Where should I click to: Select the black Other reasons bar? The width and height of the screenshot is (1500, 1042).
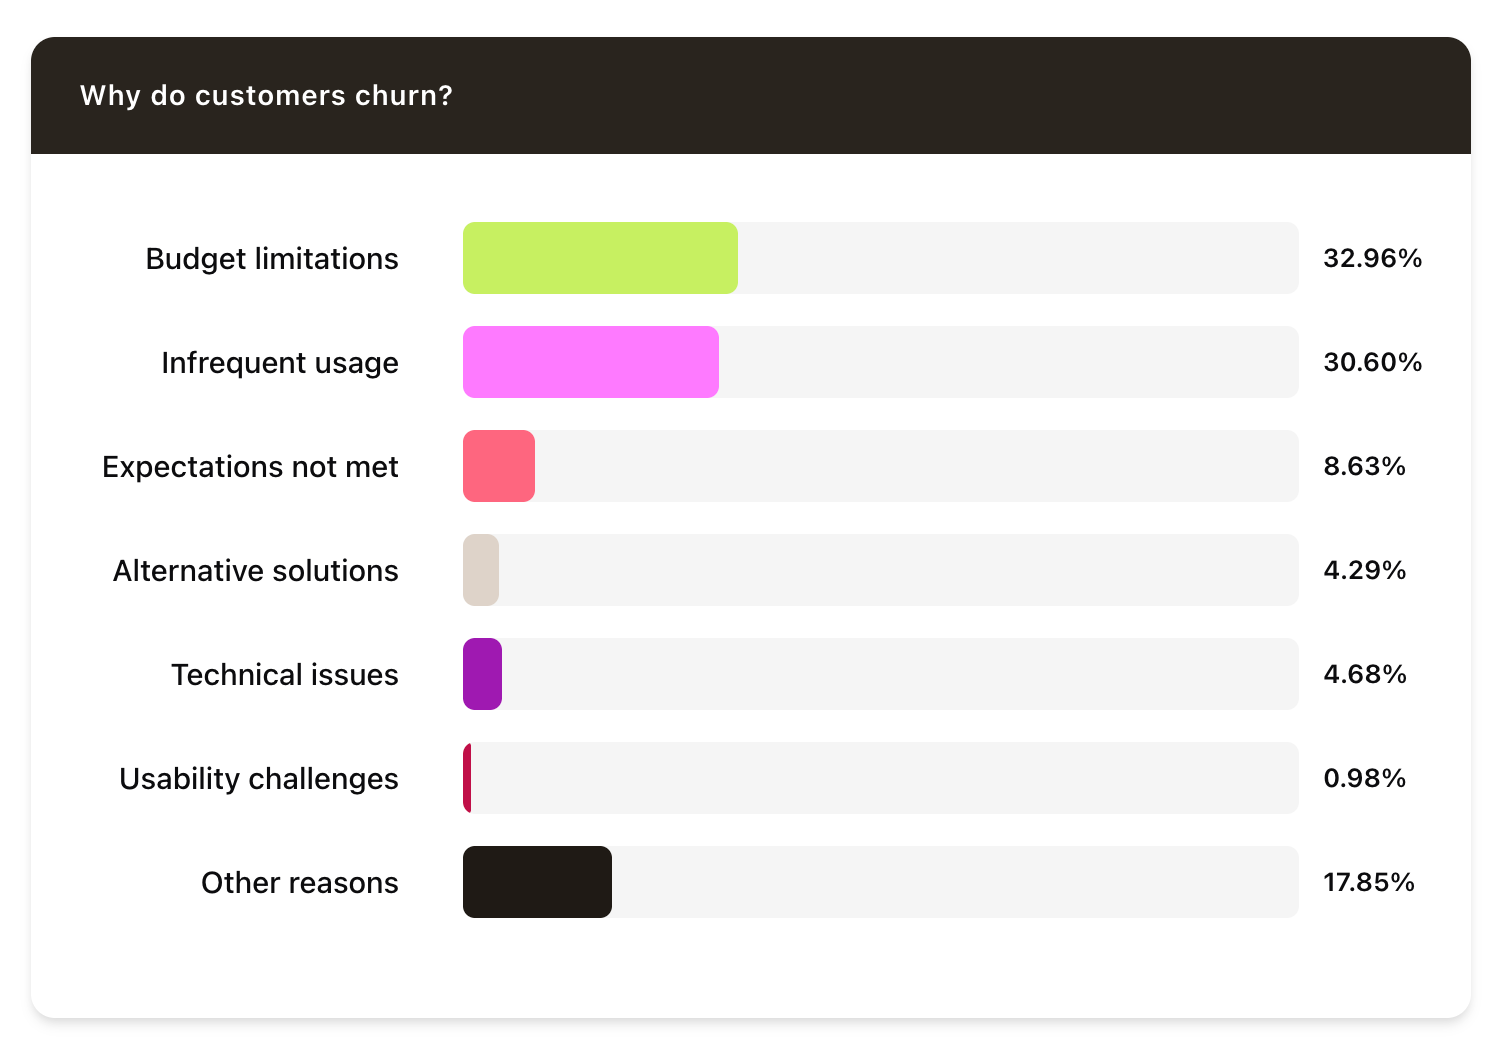537,882
